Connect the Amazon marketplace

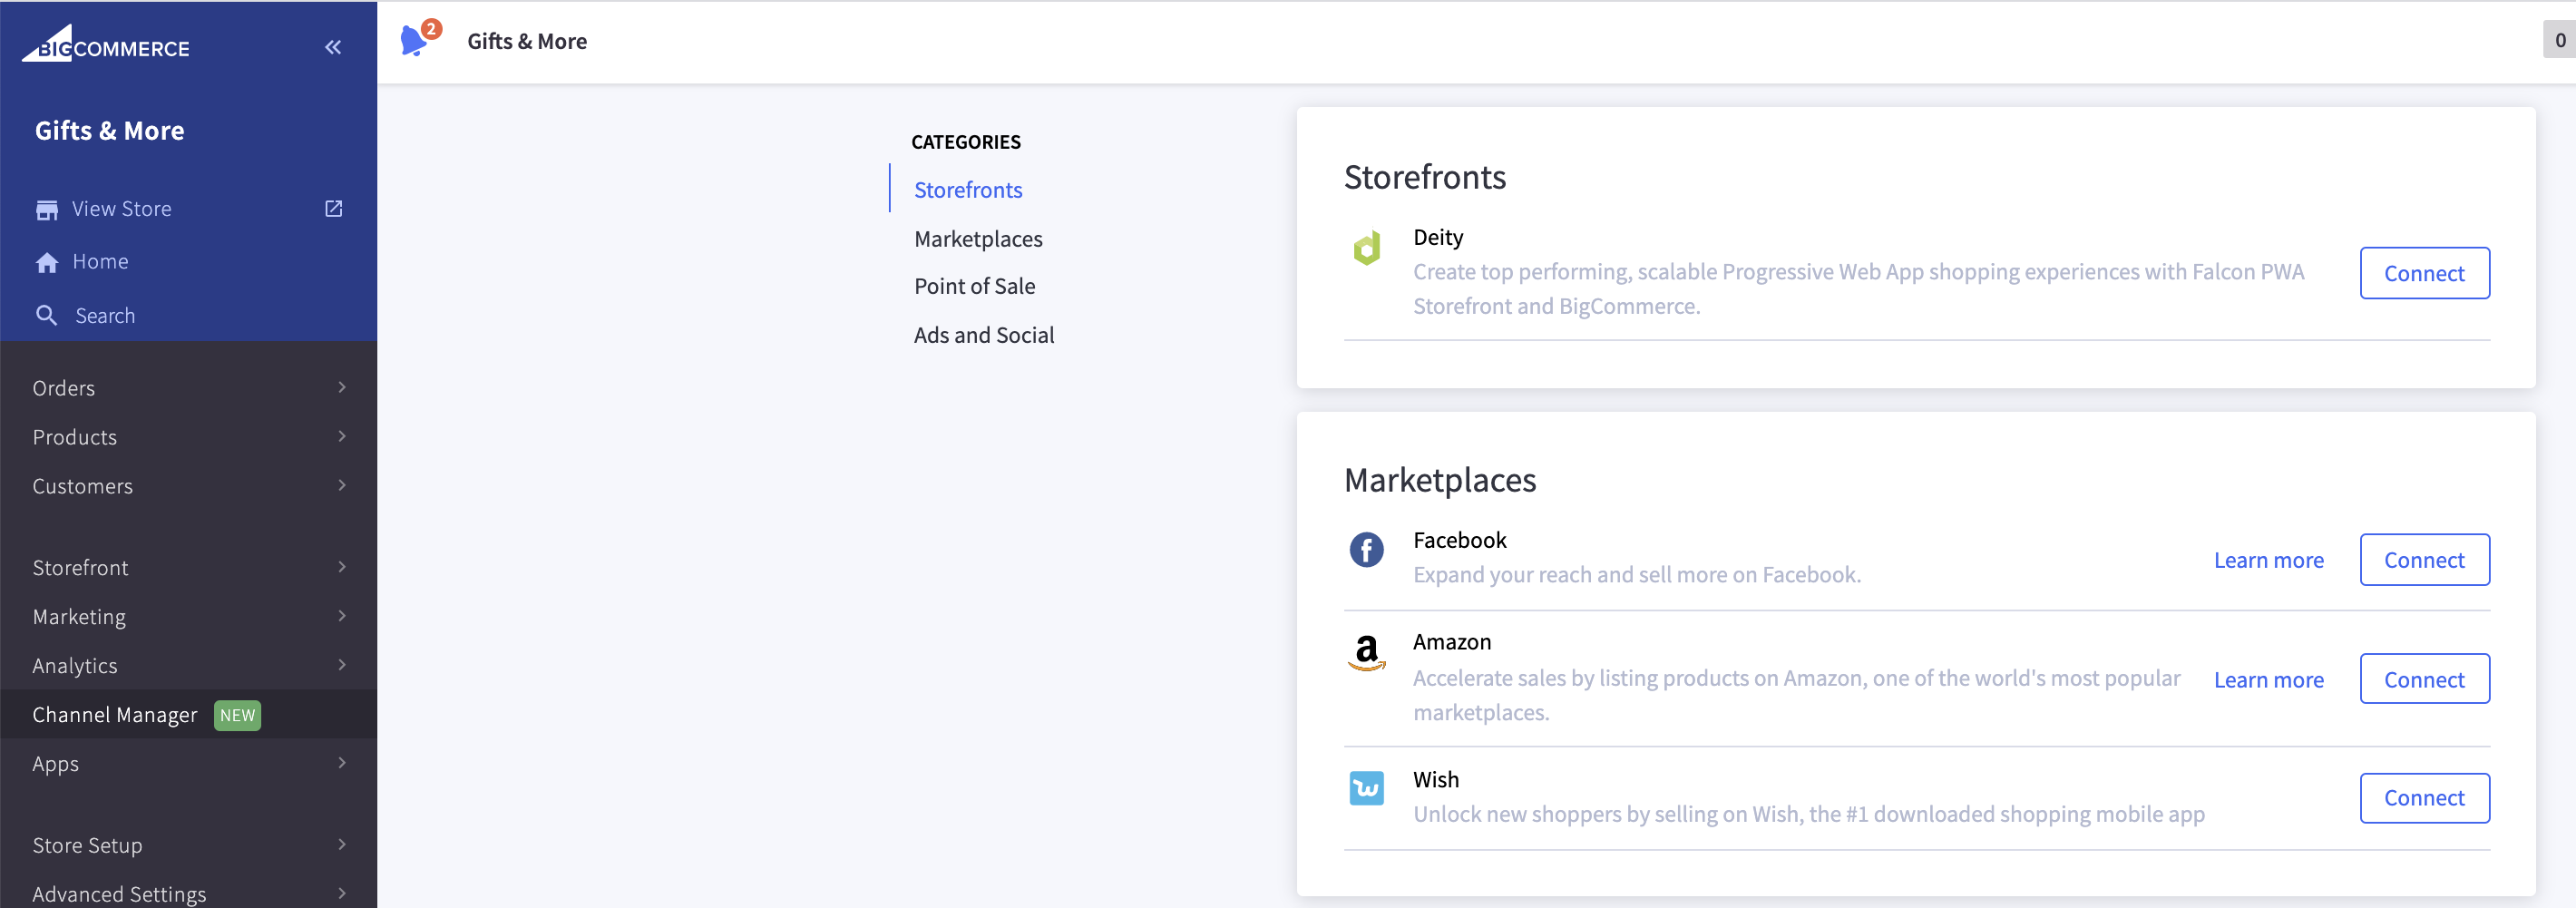2424,679
